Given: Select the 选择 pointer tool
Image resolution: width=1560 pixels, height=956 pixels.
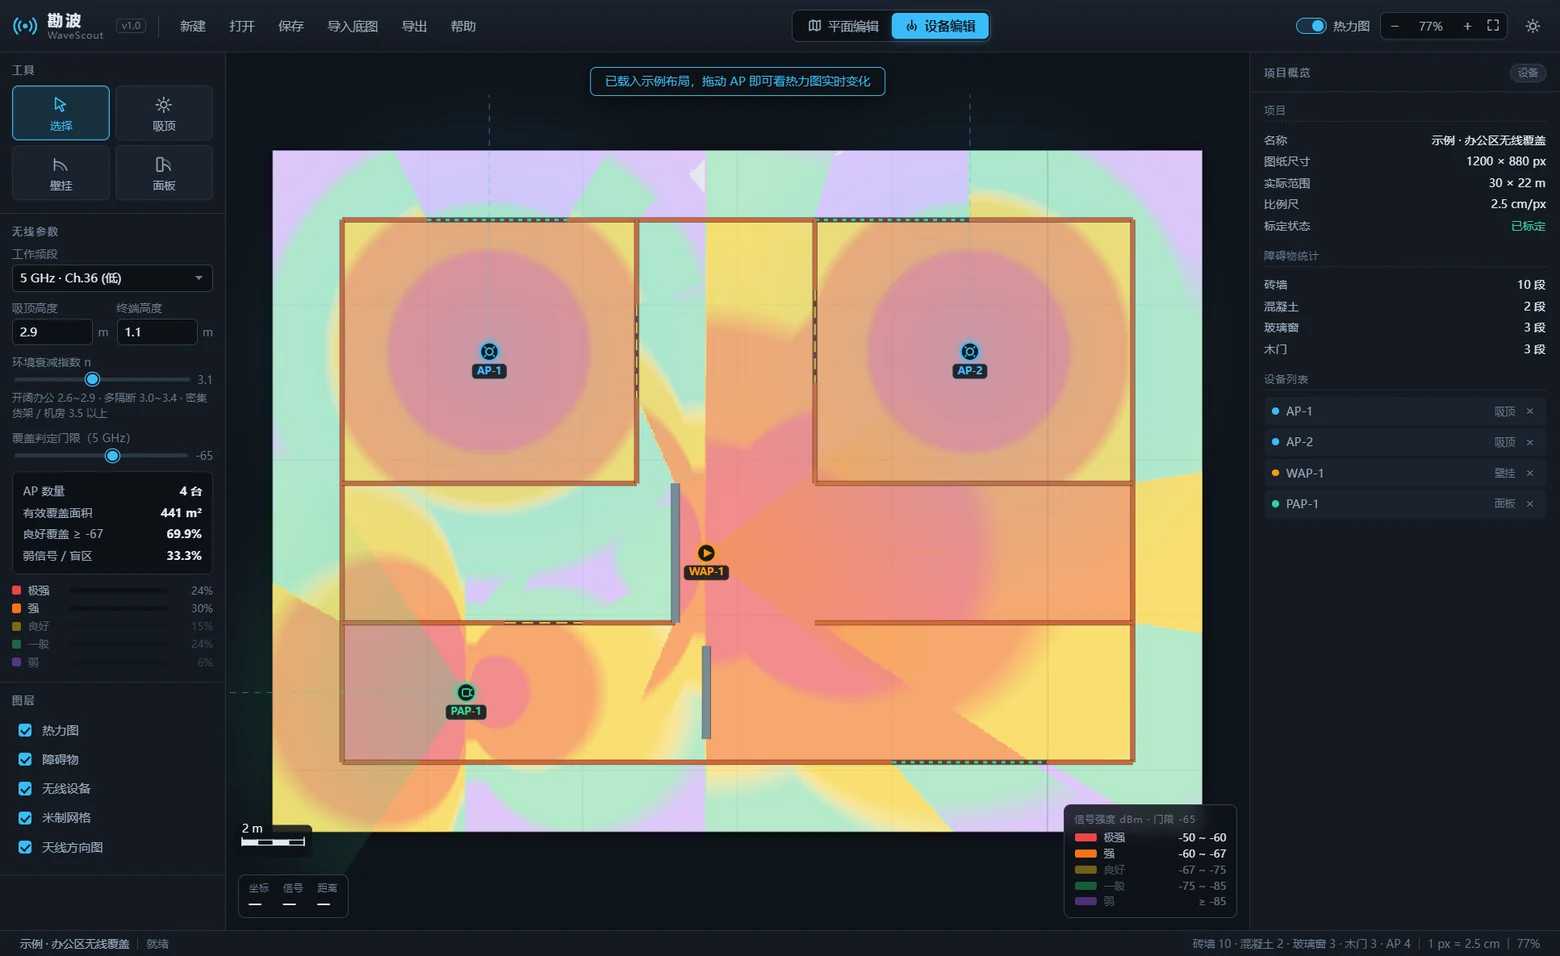Looking at the screenshot, I should pyautogui.click(x=61, y=113).
